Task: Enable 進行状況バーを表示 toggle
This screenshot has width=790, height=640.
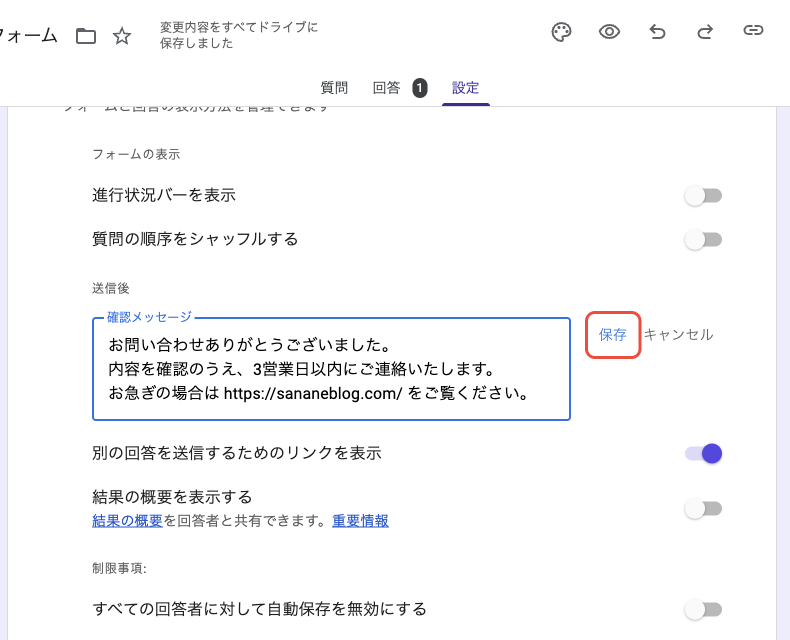Action: click(703, 196)
